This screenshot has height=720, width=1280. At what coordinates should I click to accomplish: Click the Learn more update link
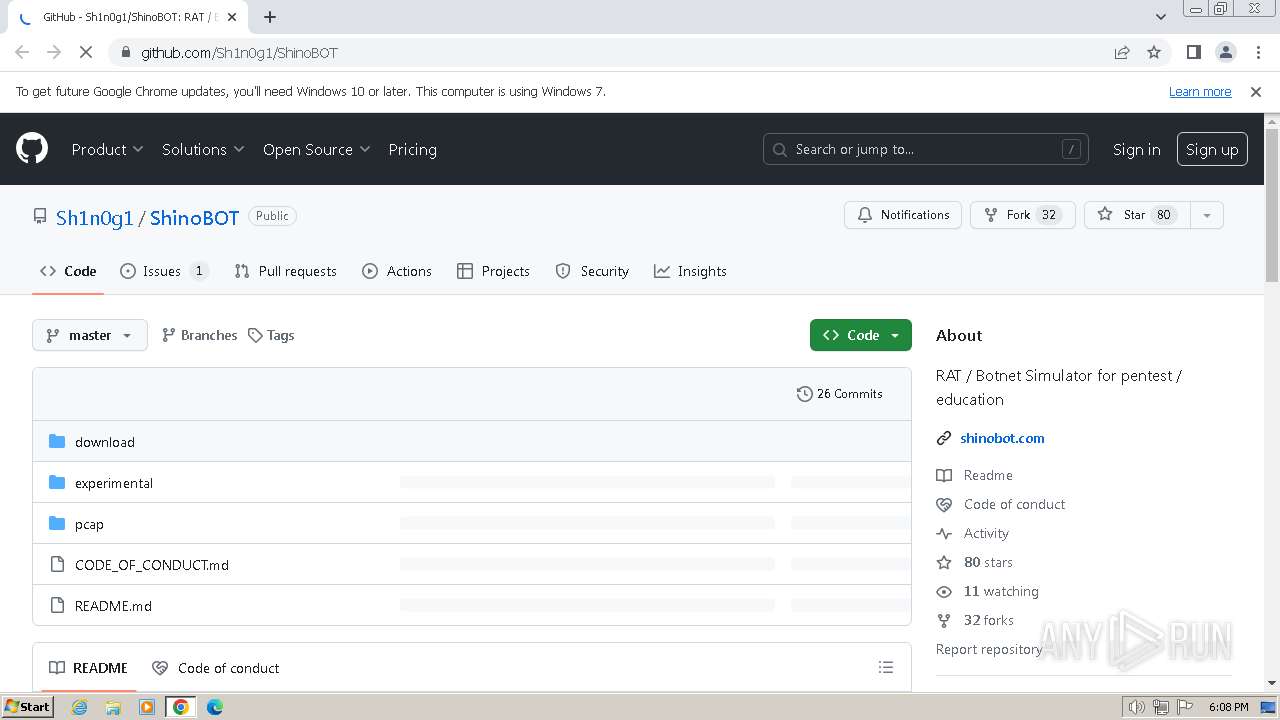1200,91
